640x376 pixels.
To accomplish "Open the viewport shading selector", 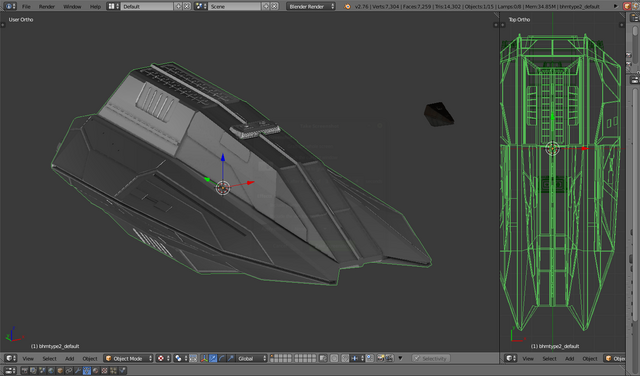I will 163,358.
